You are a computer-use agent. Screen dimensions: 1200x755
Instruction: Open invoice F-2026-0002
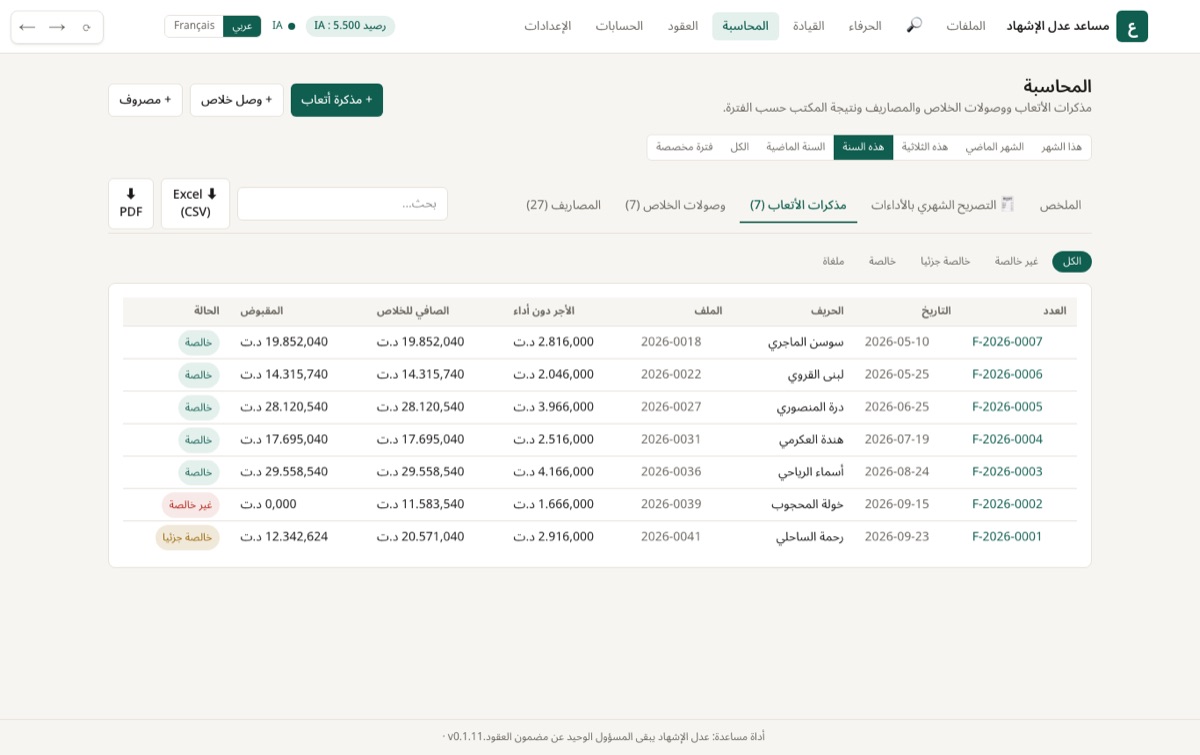coord(1007,505)
